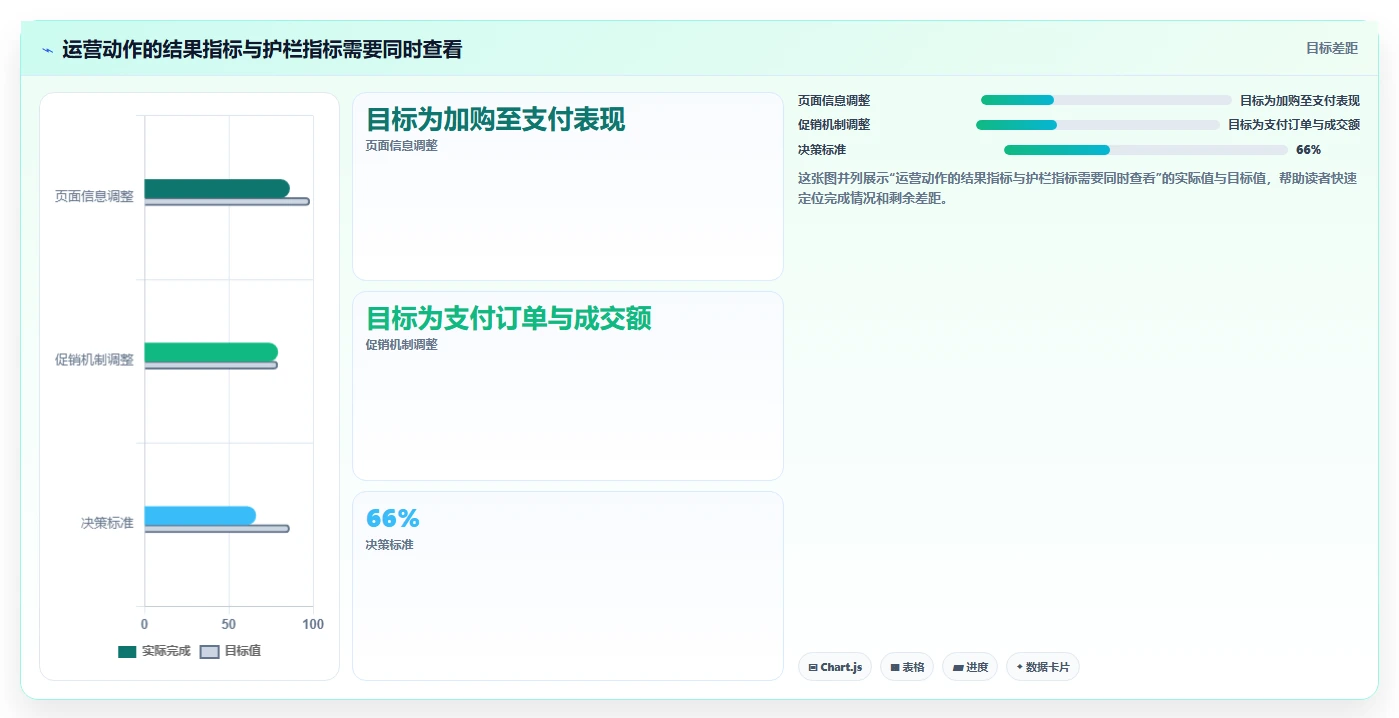This screenshot has width=1399, height=718.
Task: Select the Chart.js tag
Action: [835, 667]
